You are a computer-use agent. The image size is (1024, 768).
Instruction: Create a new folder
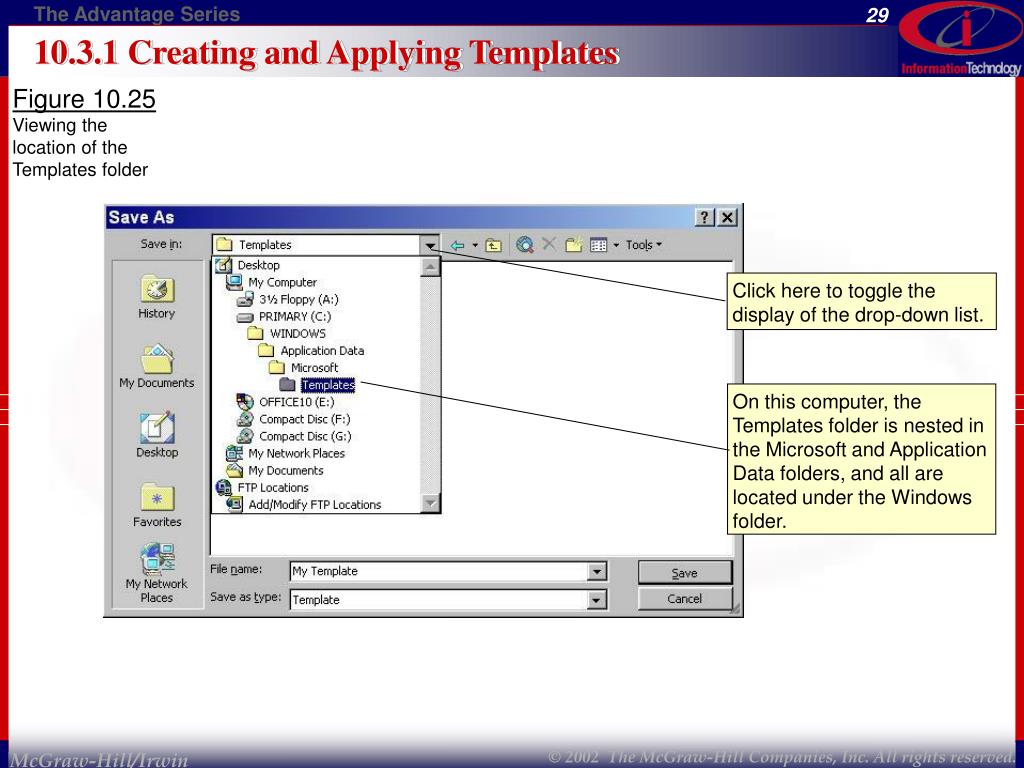(x=573, y=245)
